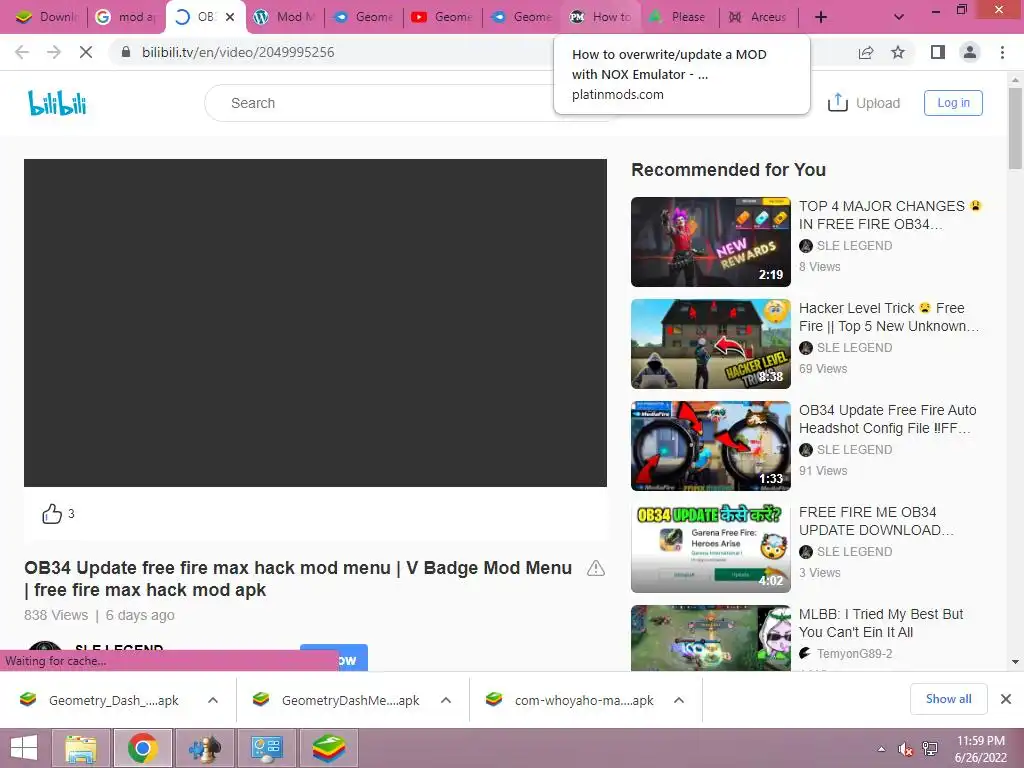This screenshot has width=1024, height=768.
Task: Stop loading the page
Action: tap(86, 52)
